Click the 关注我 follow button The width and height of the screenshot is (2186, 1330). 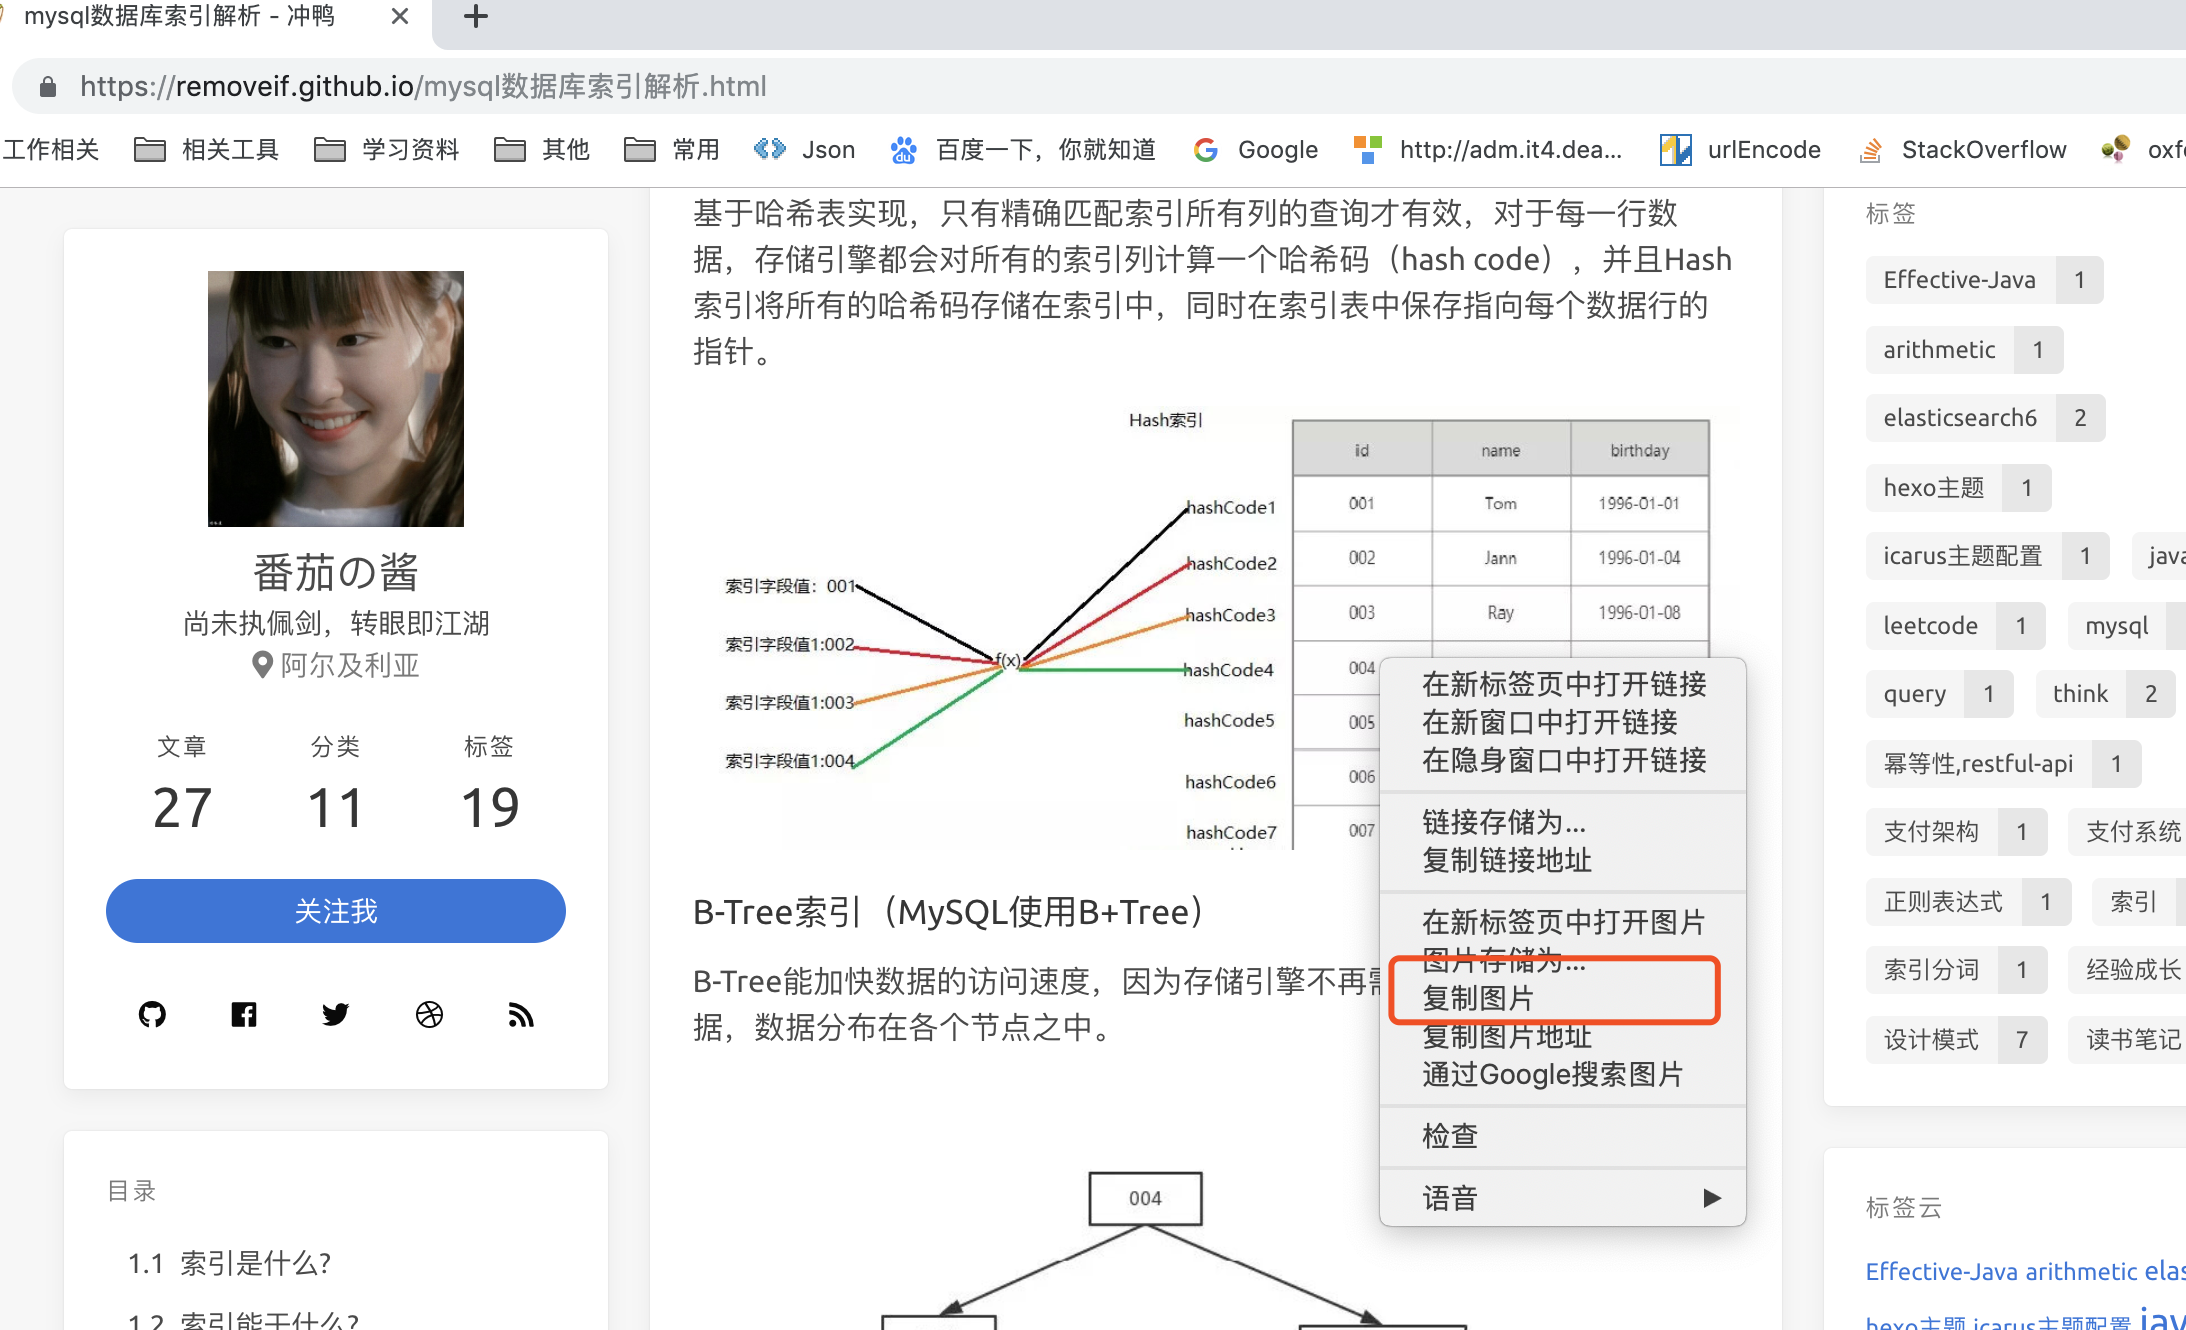[336, 911]
